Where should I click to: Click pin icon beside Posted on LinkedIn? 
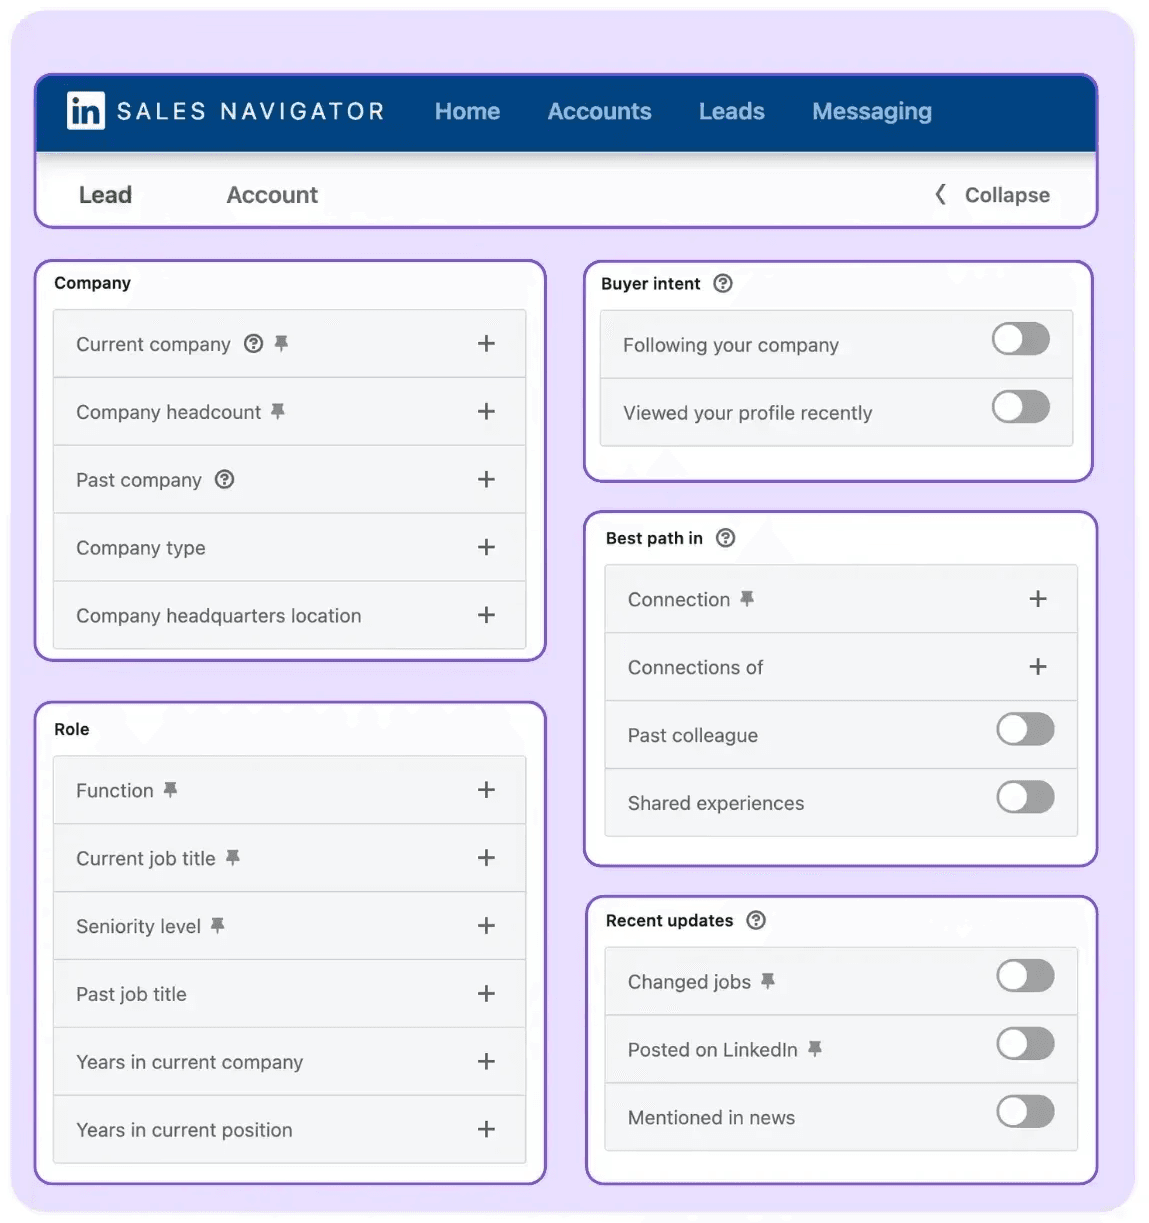tap(815, 1049)
